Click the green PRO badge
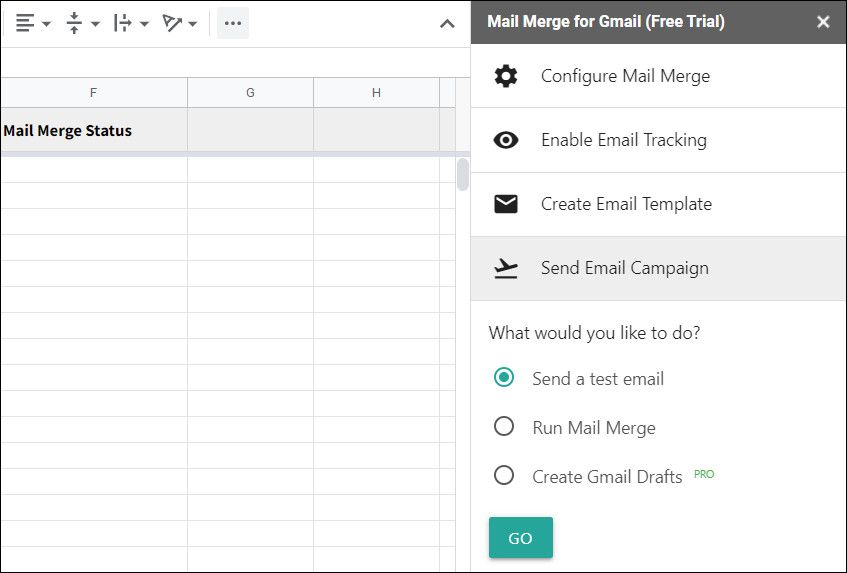 (x=704, y=474)
